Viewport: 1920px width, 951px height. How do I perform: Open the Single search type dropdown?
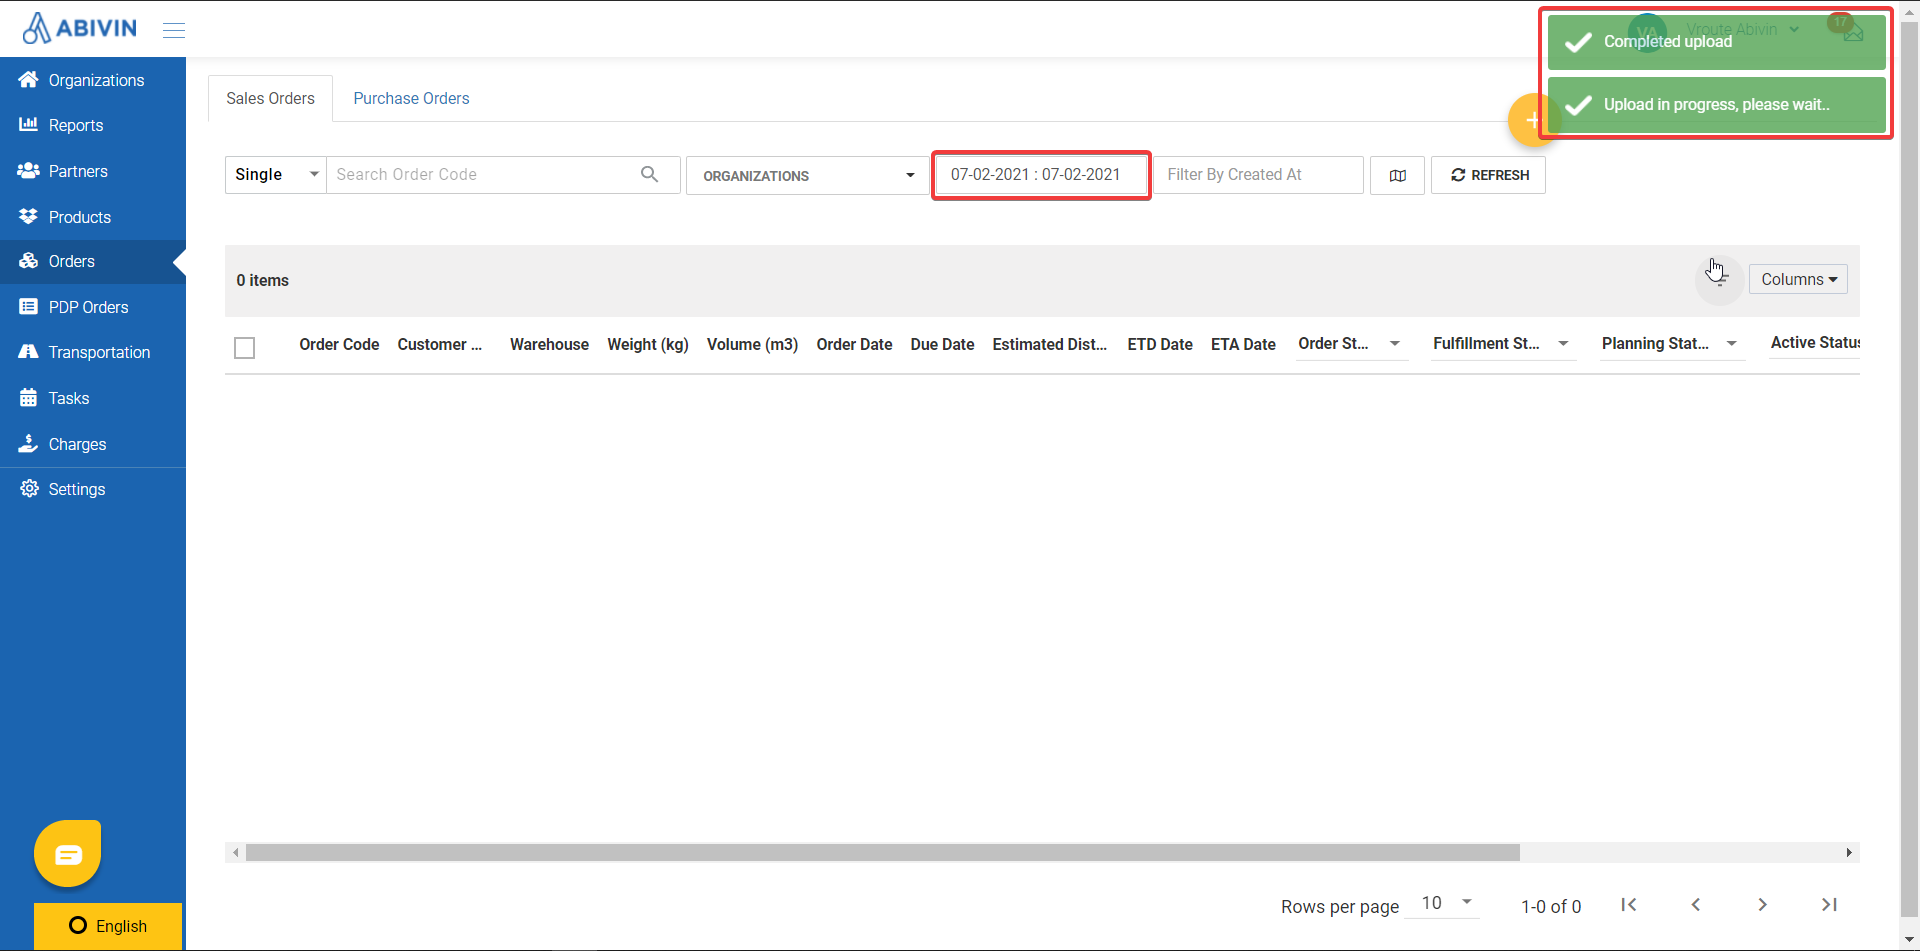point(276,174)
